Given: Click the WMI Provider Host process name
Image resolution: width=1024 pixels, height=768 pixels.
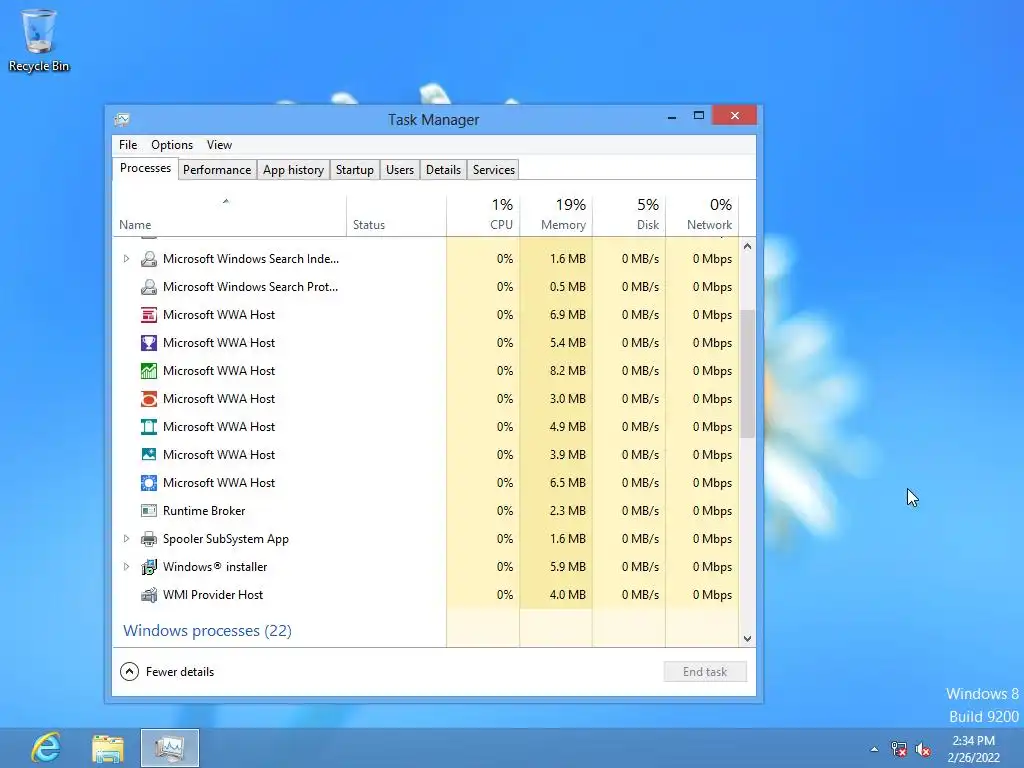Looking at the screenshot, I should pyautogui.click(x=213, y=595).
